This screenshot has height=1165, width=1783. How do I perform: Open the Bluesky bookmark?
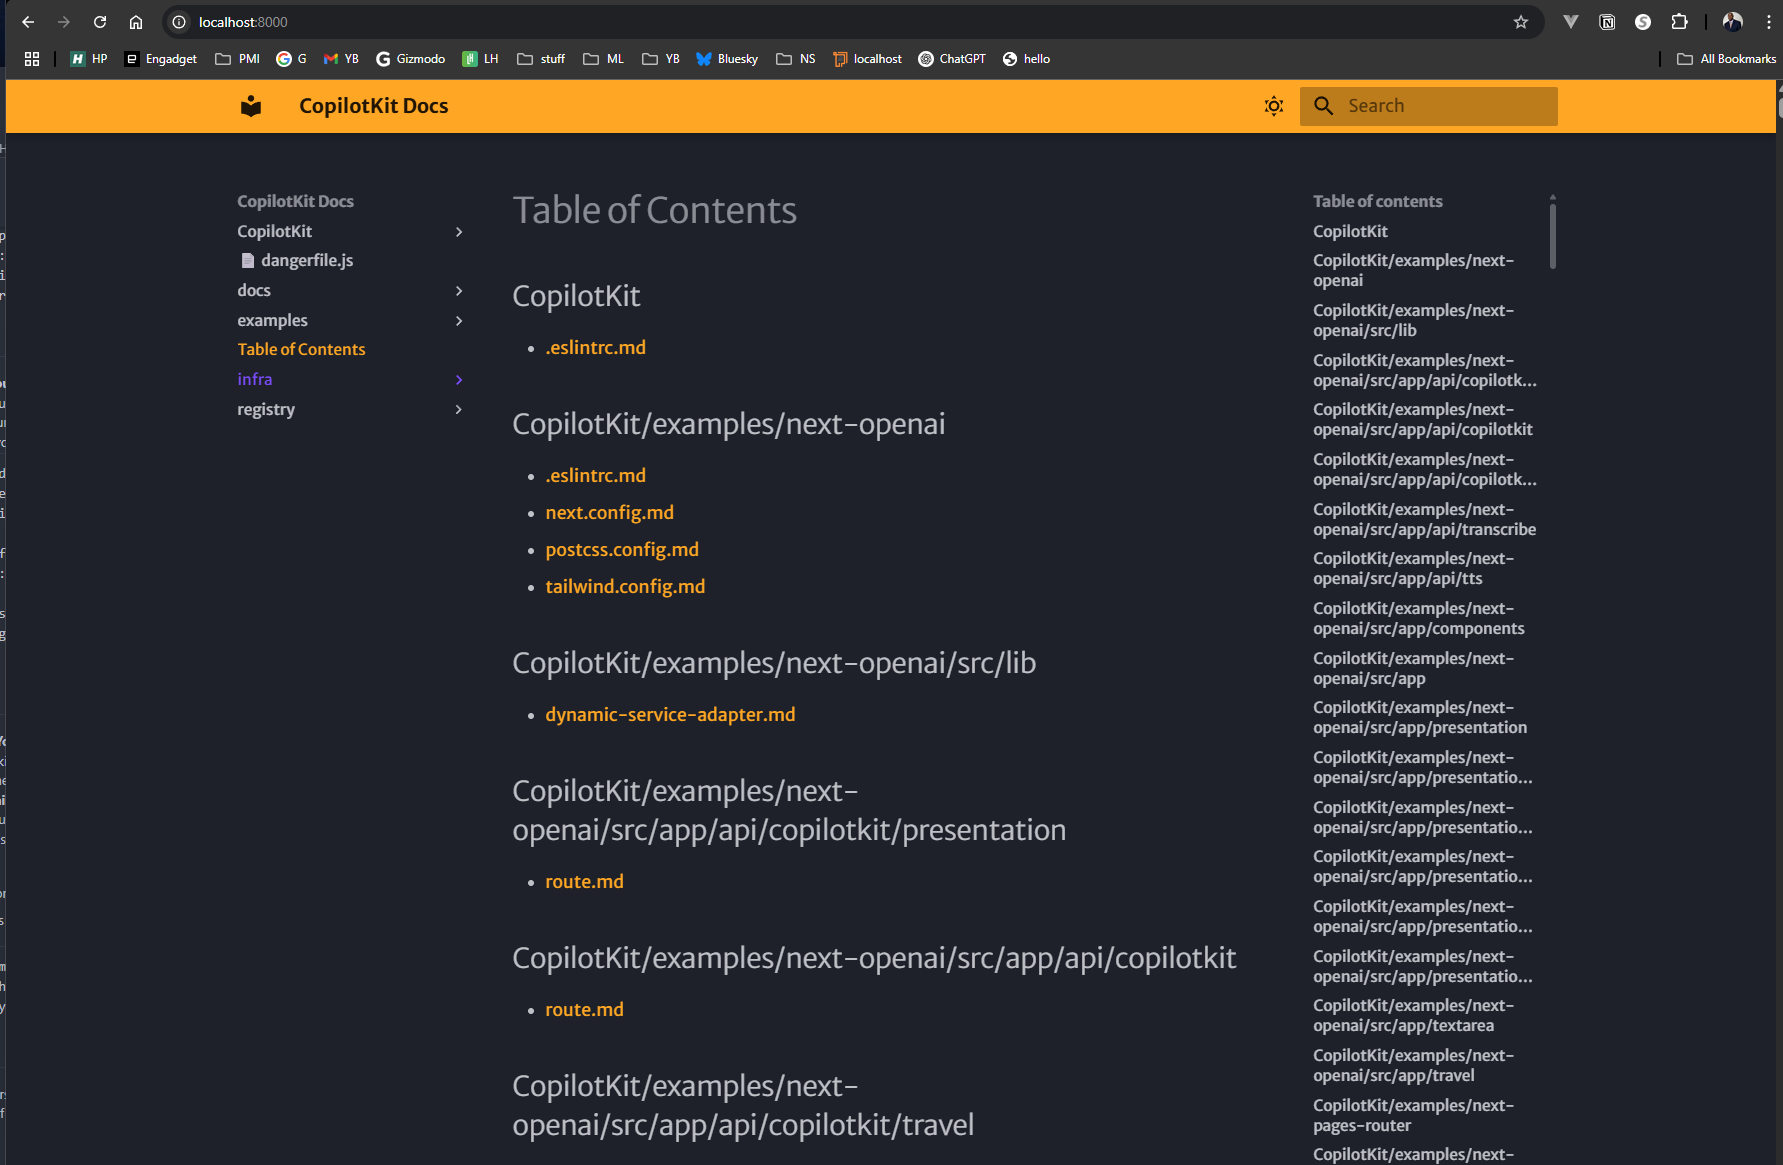tap(727, 59)
